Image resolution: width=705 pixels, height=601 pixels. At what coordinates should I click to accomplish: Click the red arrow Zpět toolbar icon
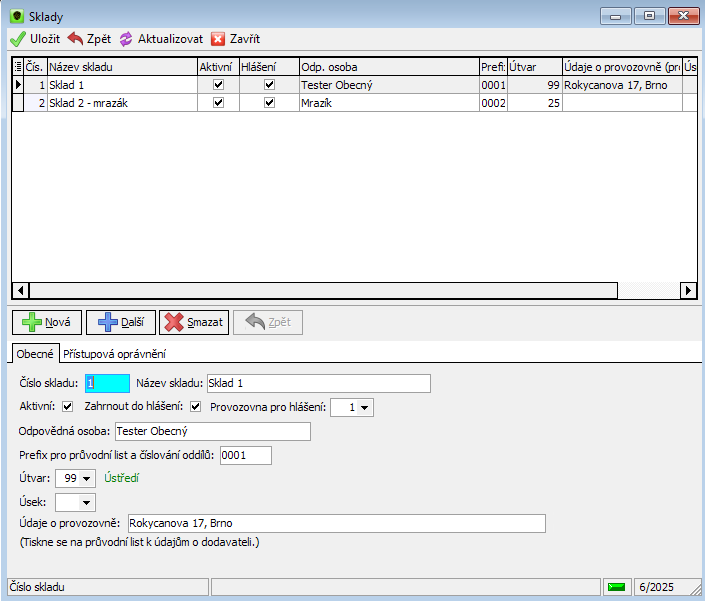click(75, 39)
